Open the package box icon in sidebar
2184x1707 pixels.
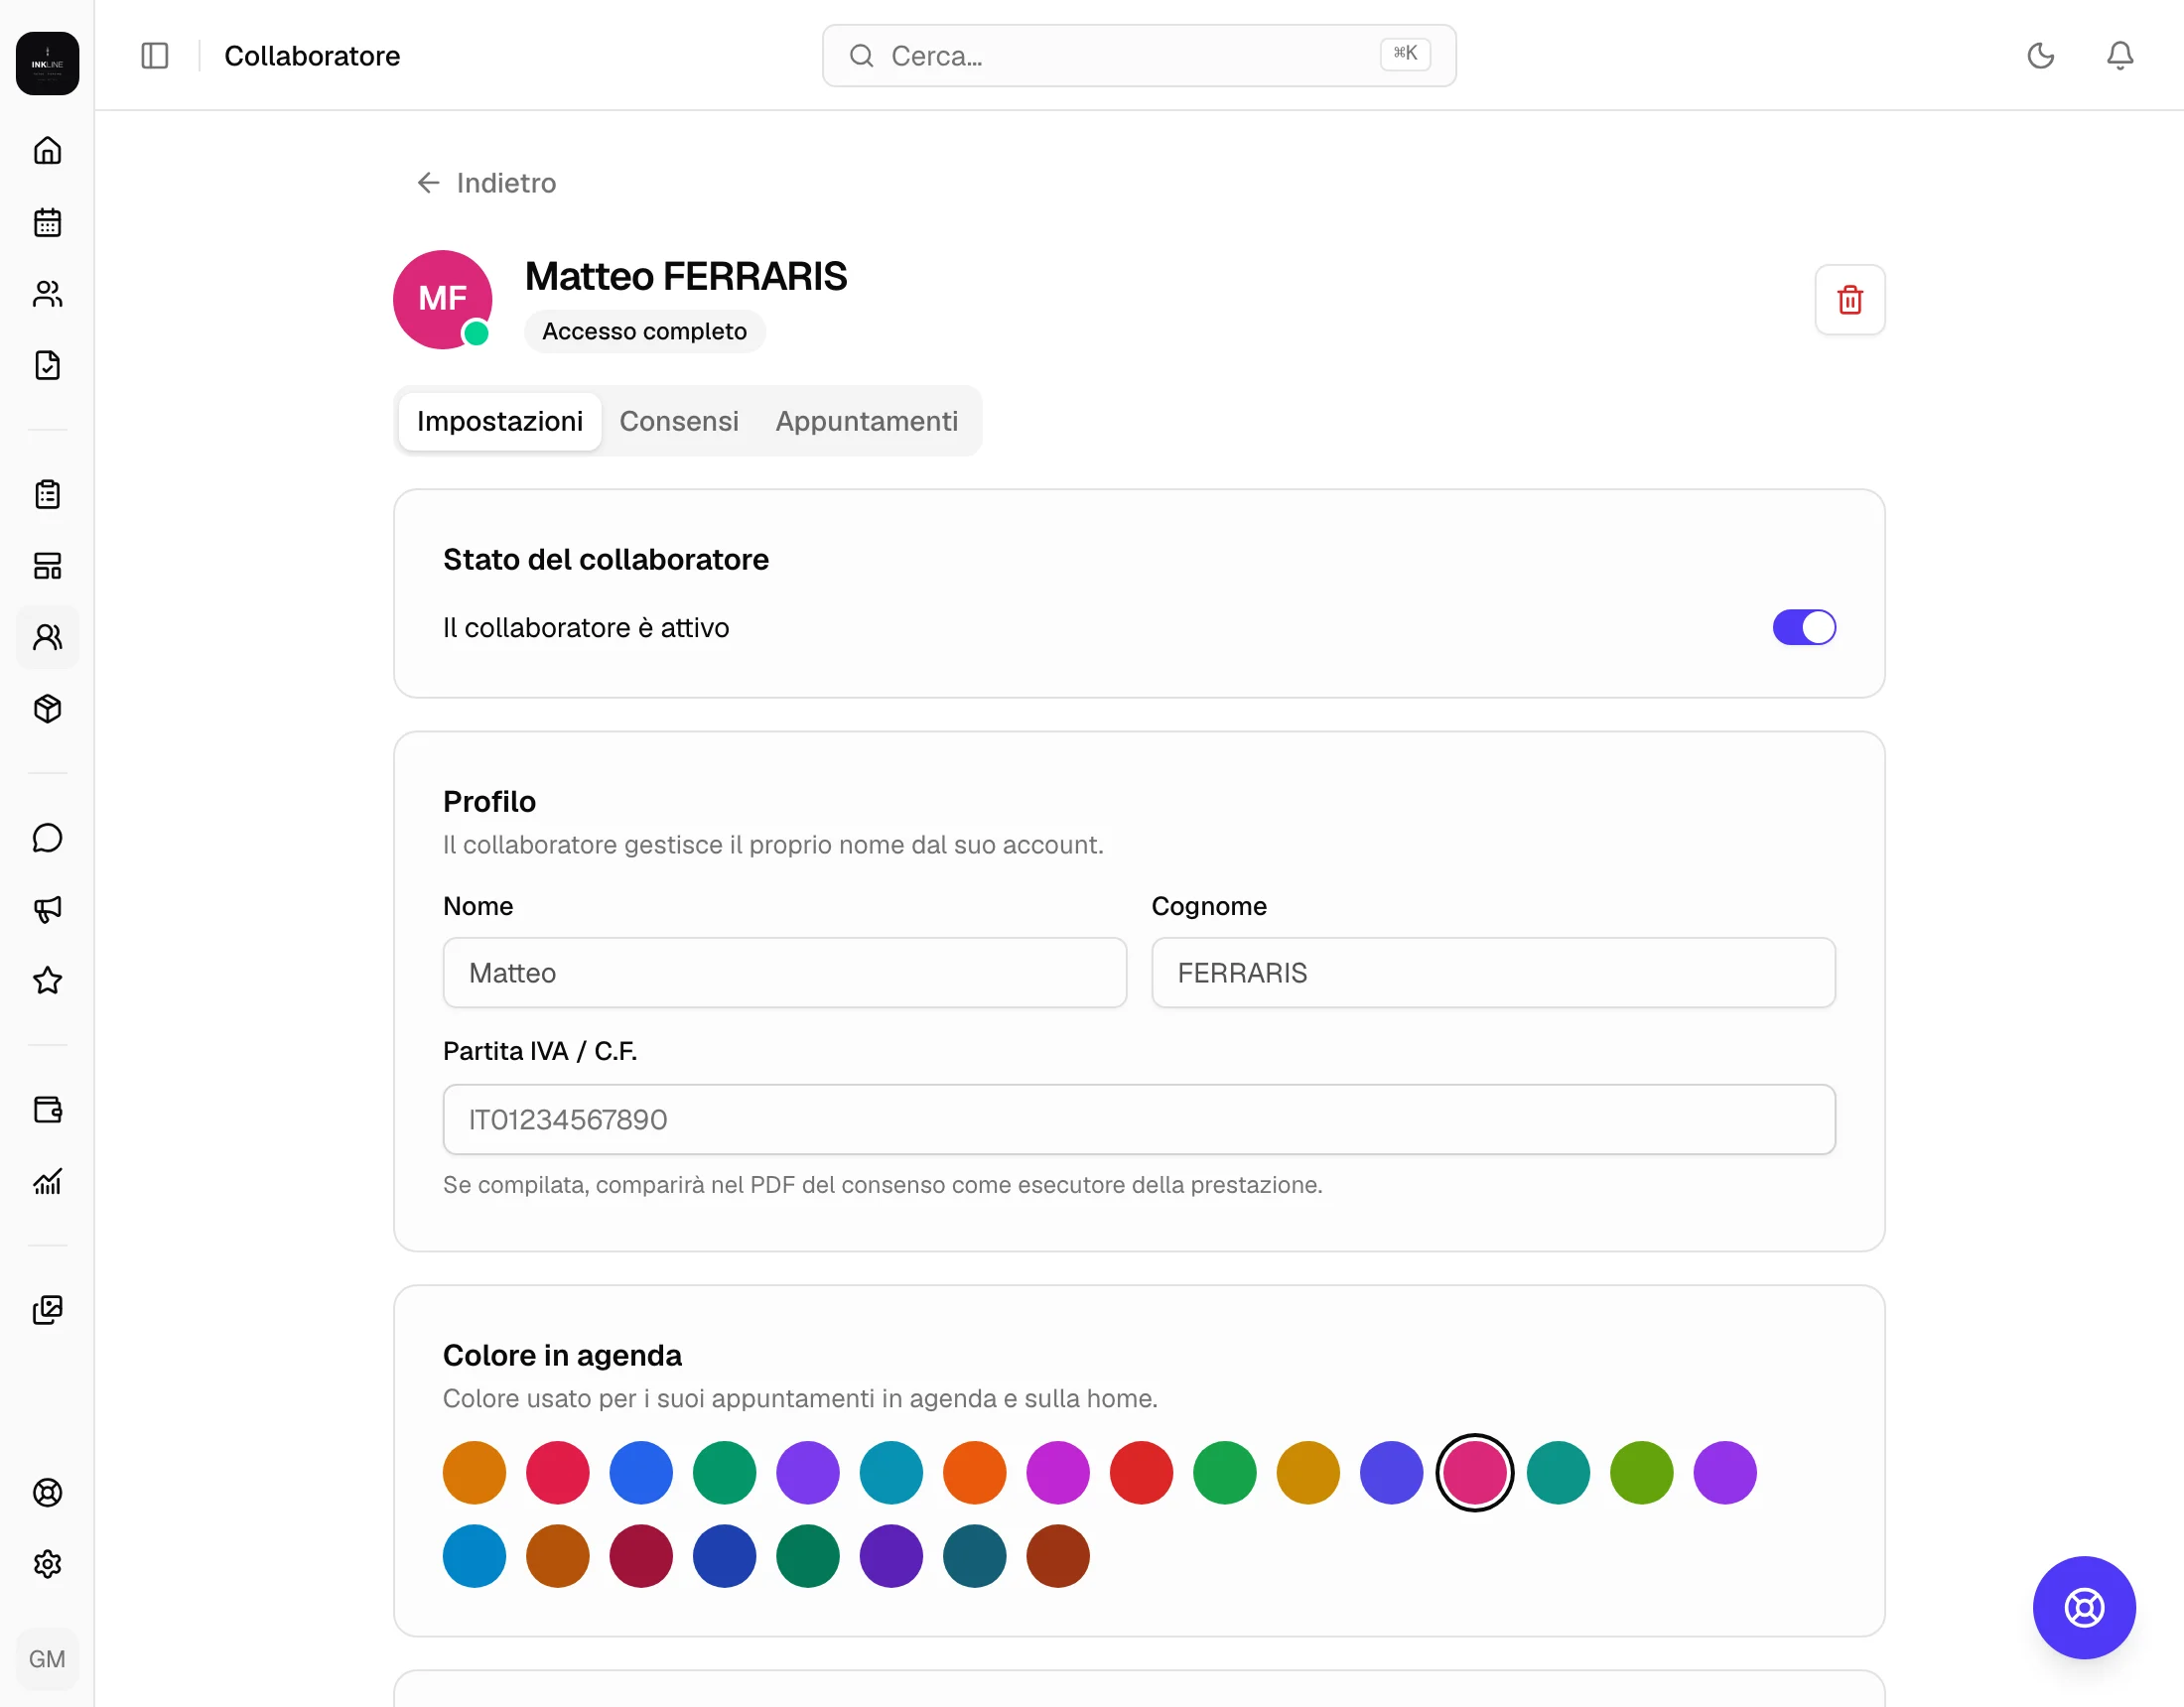47,709
